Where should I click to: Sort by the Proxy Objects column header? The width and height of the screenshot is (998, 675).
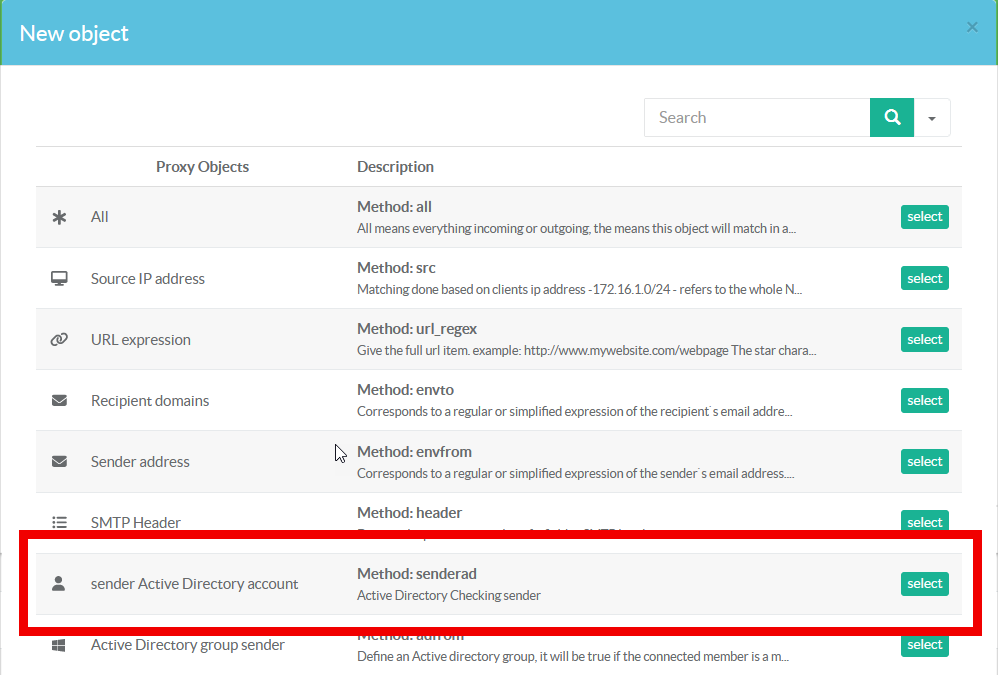click(202, 166)
